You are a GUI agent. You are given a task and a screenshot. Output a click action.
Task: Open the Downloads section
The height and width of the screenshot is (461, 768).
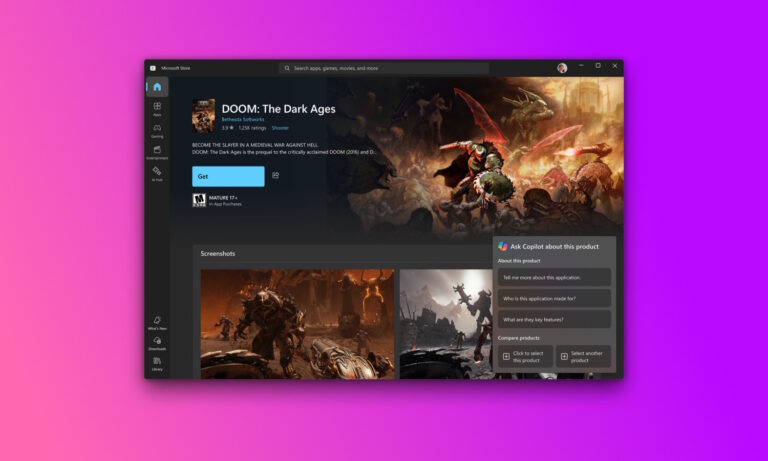157,343
